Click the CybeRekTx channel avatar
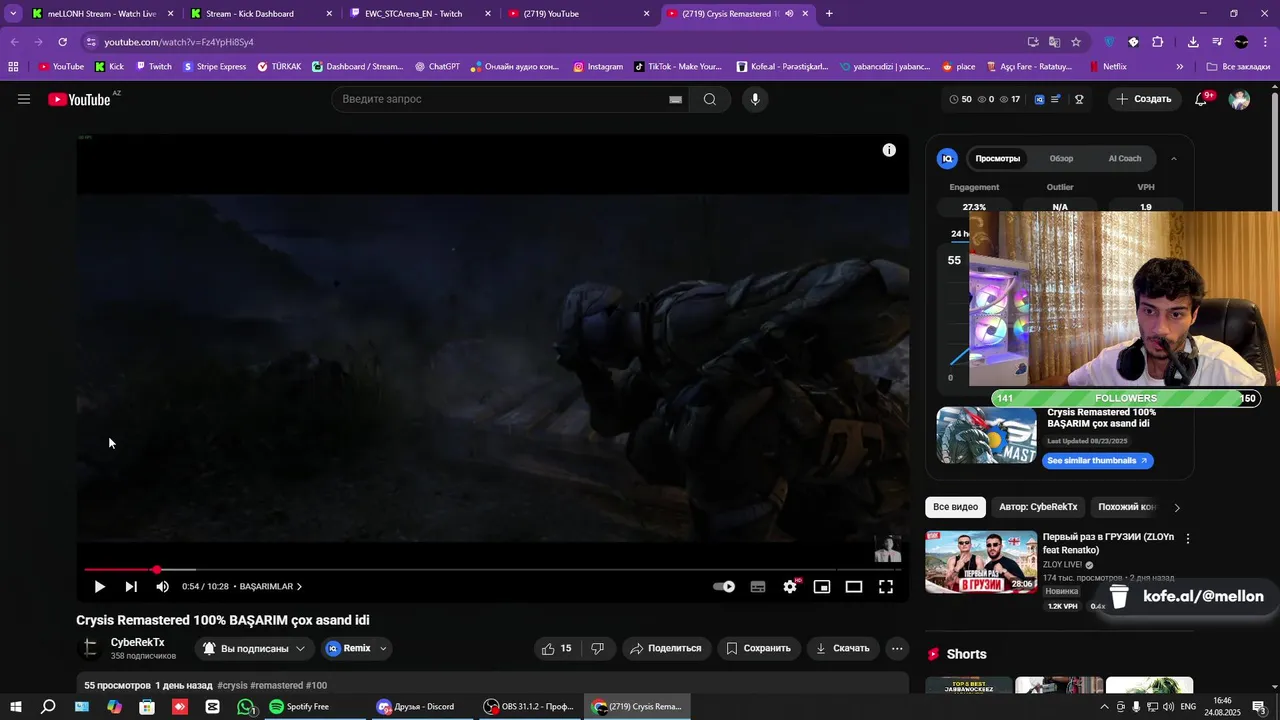Viewport: 1280px width, 720px height. [90, 648]
